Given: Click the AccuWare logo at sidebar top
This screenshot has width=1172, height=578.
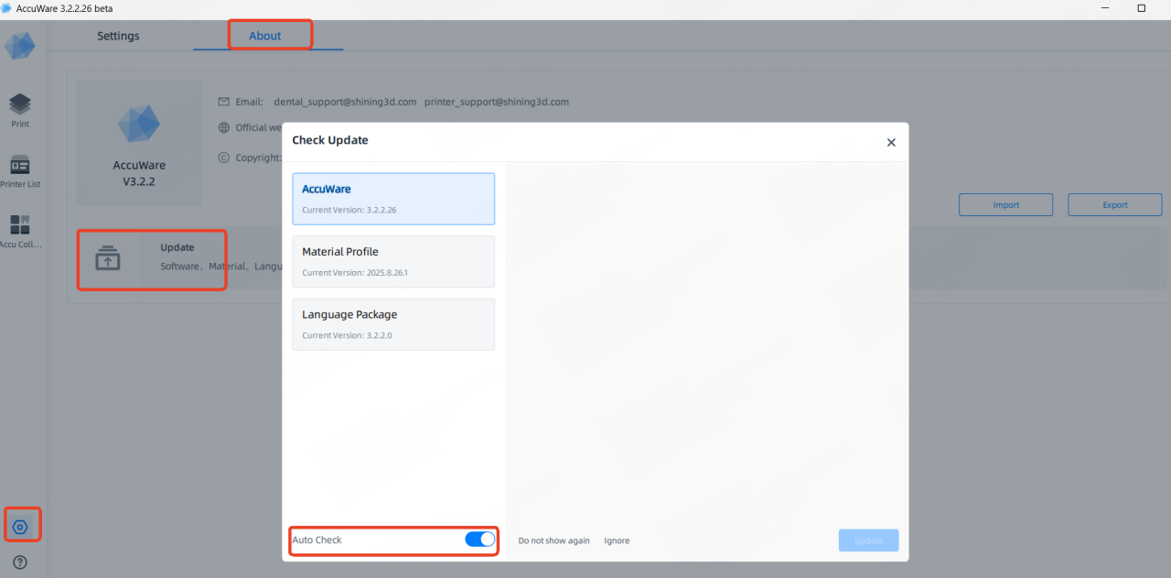Looking at the screenshot, I should click(19, 46).
